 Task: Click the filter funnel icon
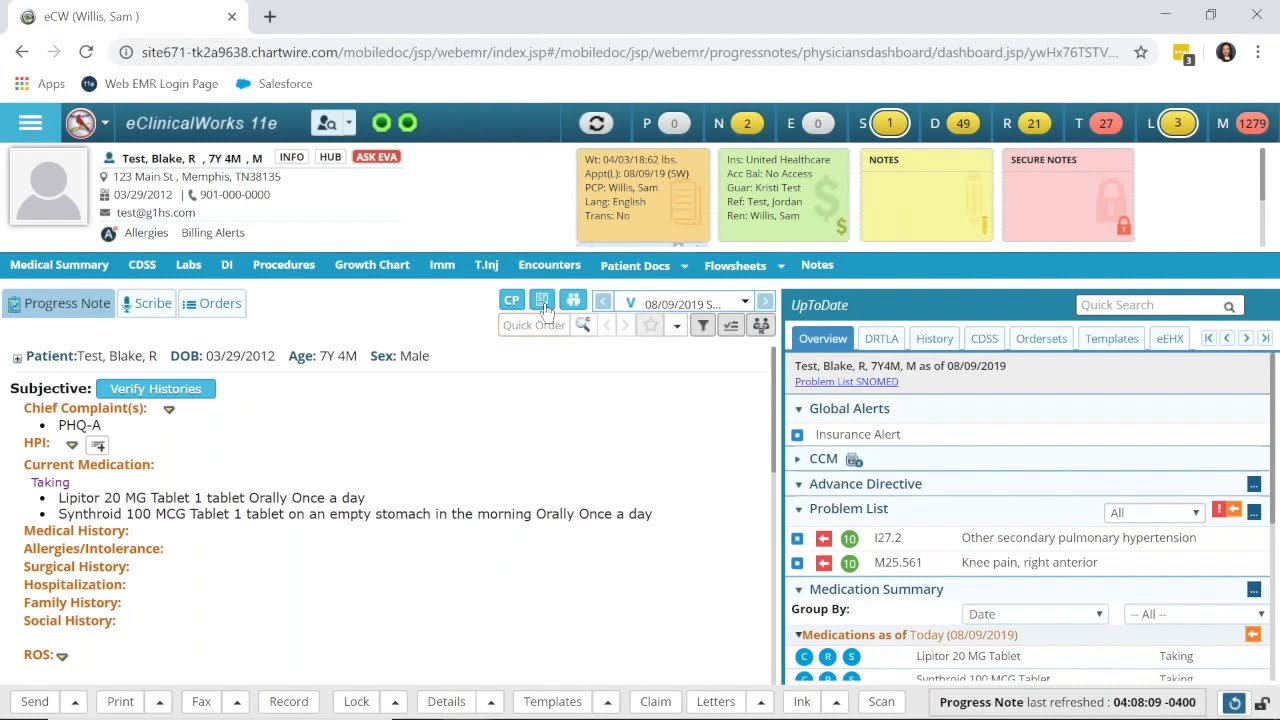[703, 325]
